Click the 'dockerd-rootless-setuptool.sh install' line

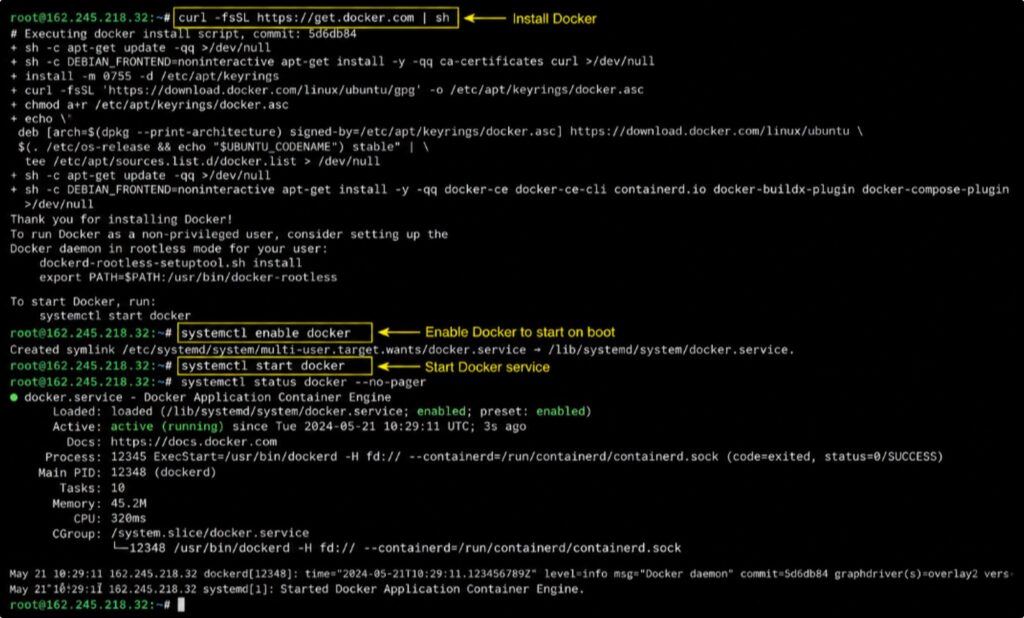pyautogui.click(x=170, y=263)
